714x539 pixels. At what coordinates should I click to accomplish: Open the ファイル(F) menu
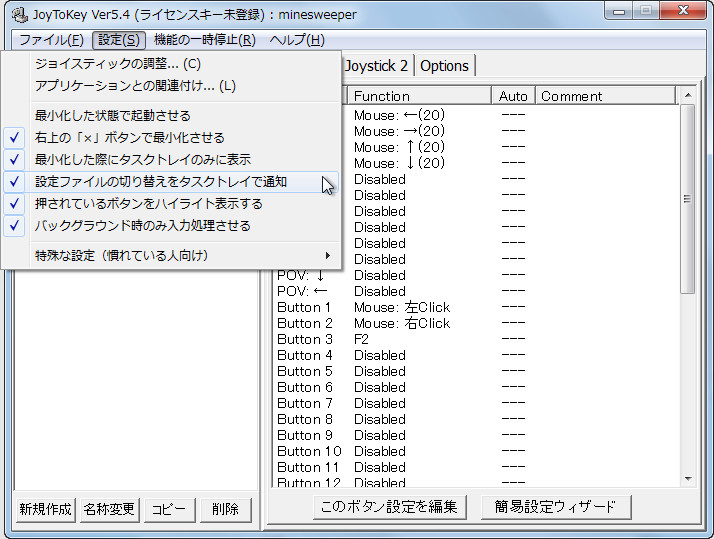coord(51,40)
